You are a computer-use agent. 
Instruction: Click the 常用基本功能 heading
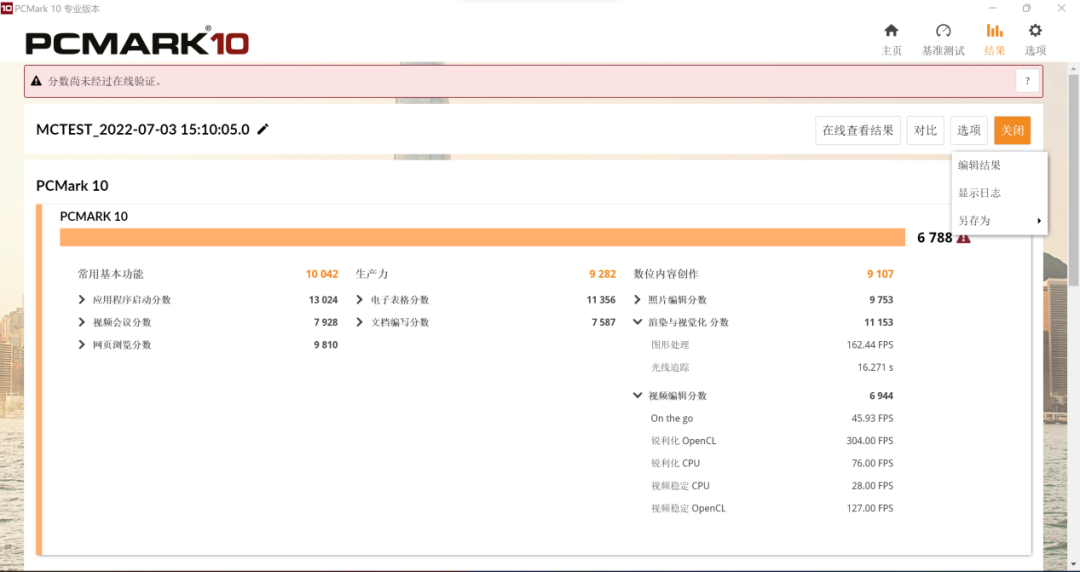pos(110,274)
